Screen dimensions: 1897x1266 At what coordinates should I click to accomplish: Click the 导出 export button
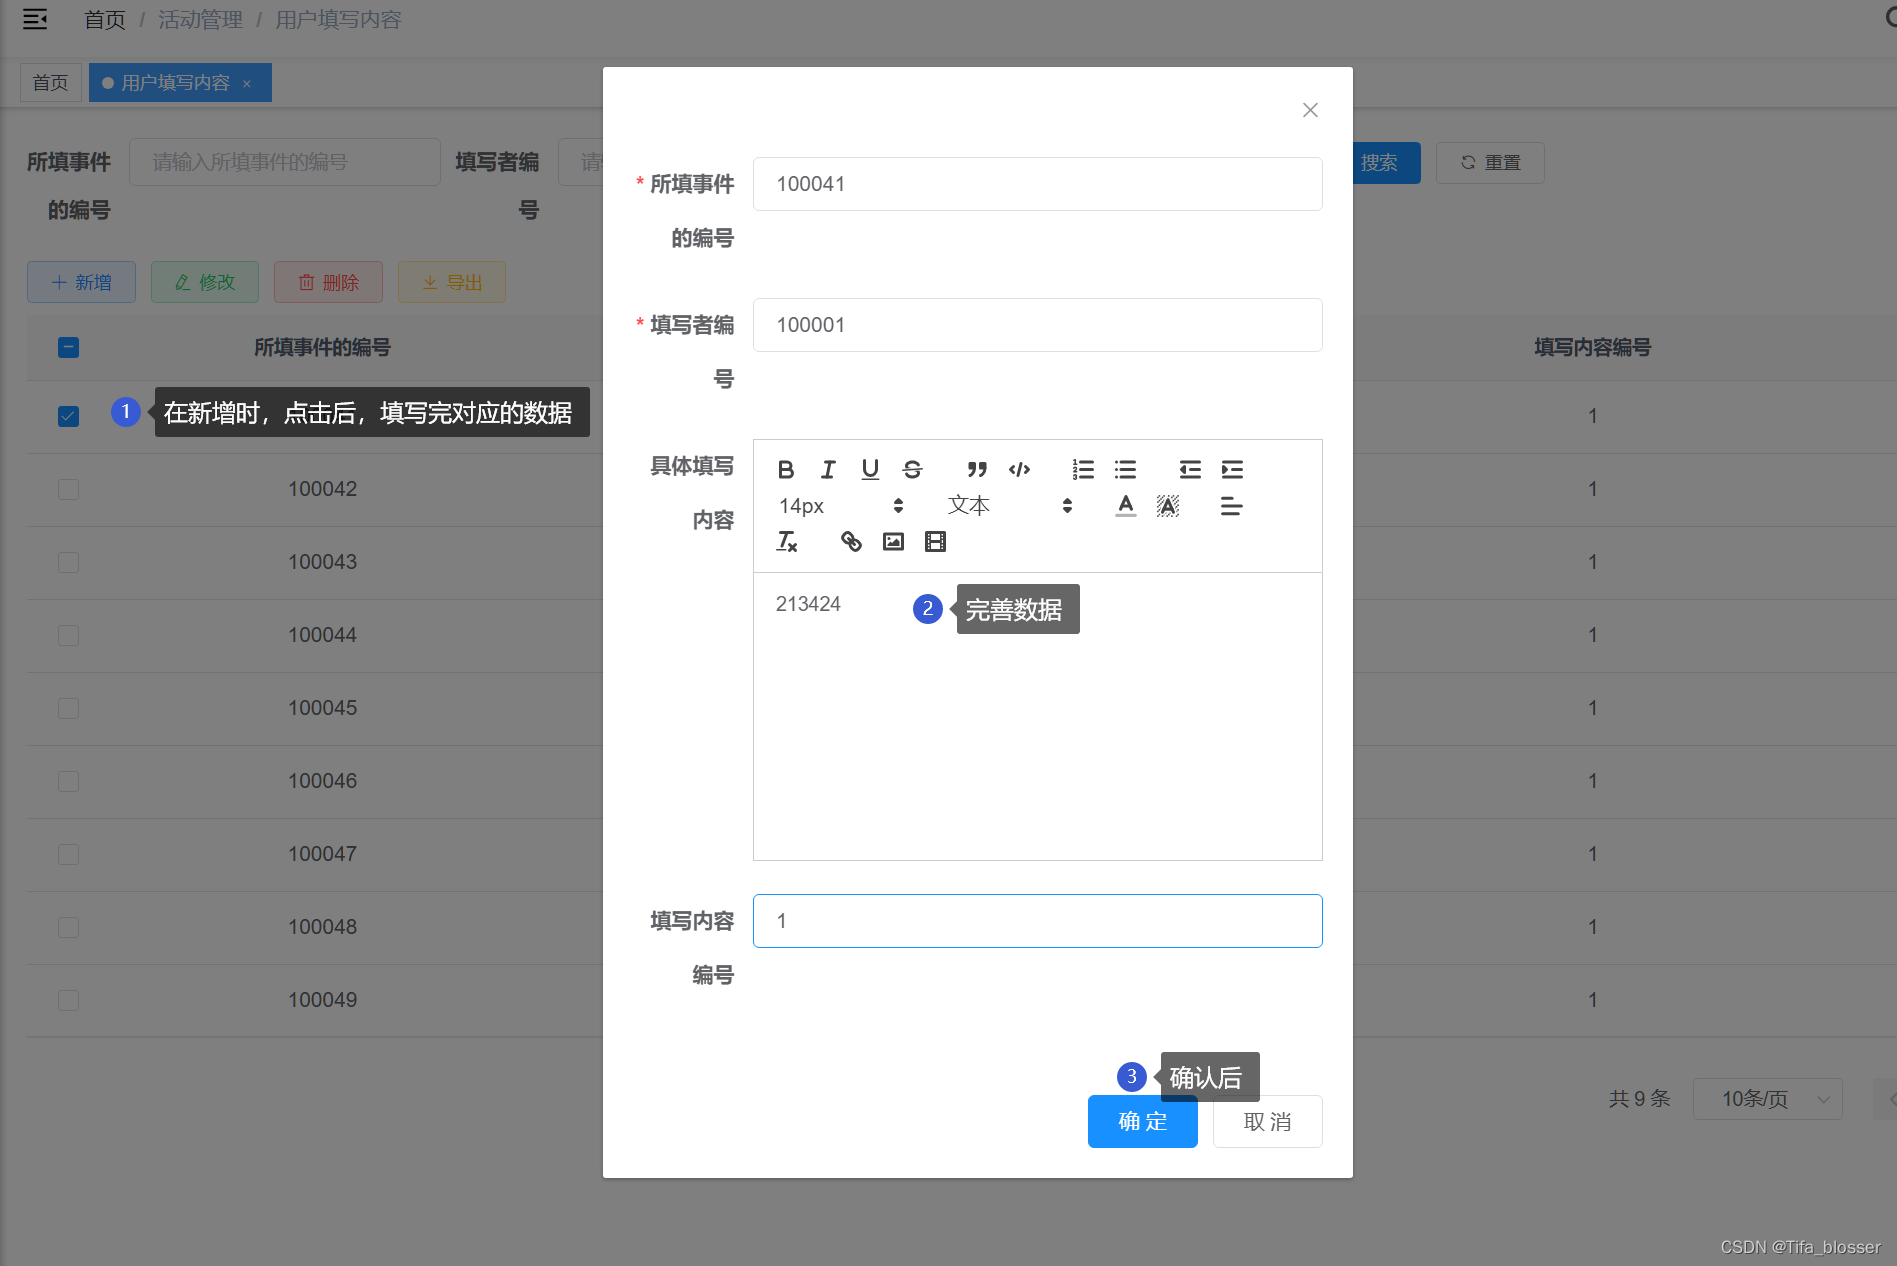point(452,283)
